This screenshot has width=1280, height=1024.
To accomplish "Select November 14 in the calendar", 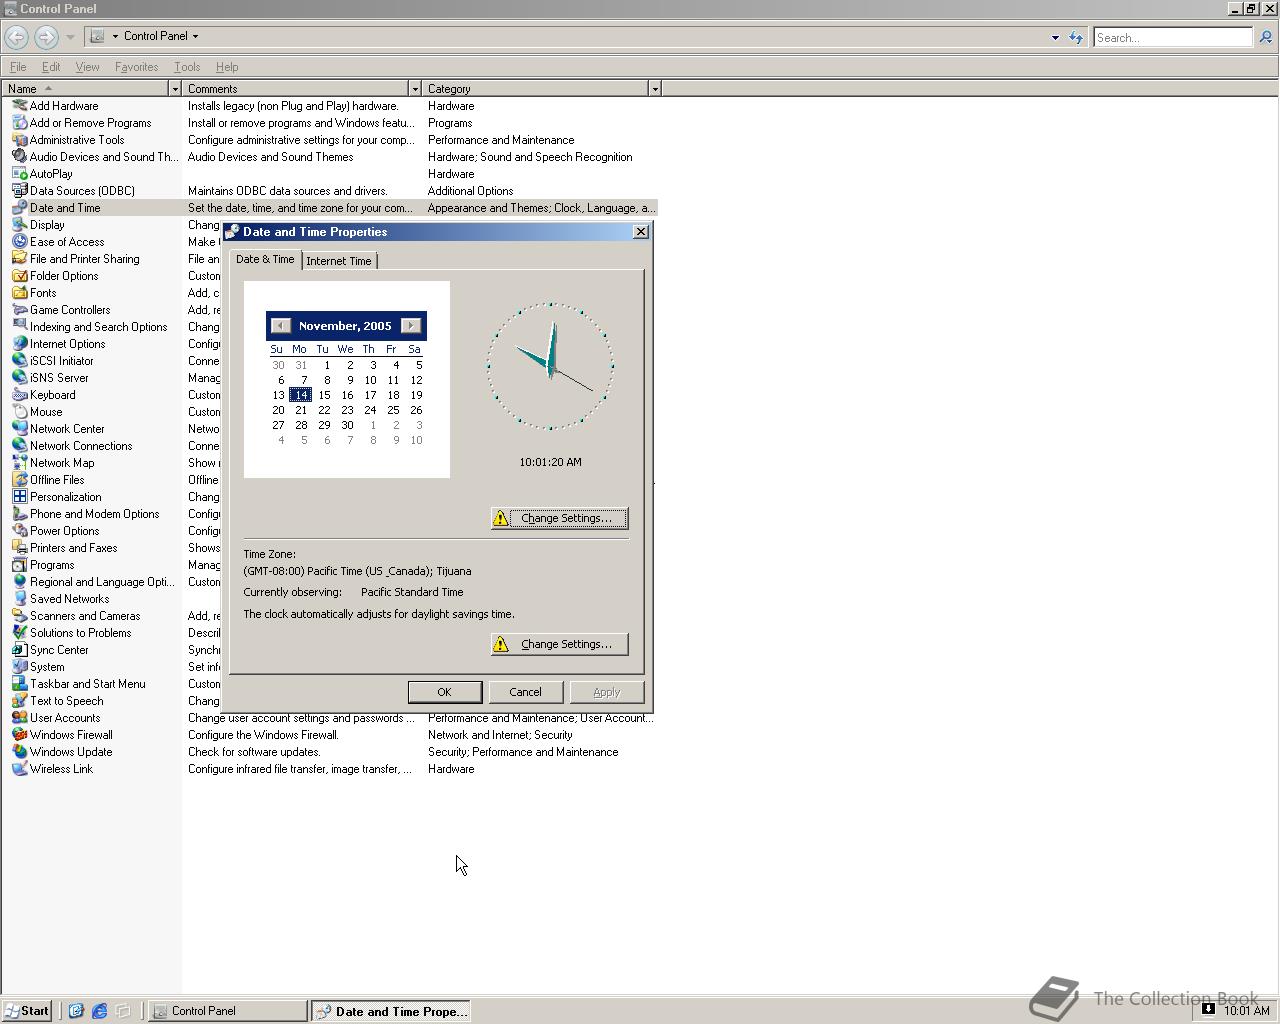I will (x=301, y=395).
